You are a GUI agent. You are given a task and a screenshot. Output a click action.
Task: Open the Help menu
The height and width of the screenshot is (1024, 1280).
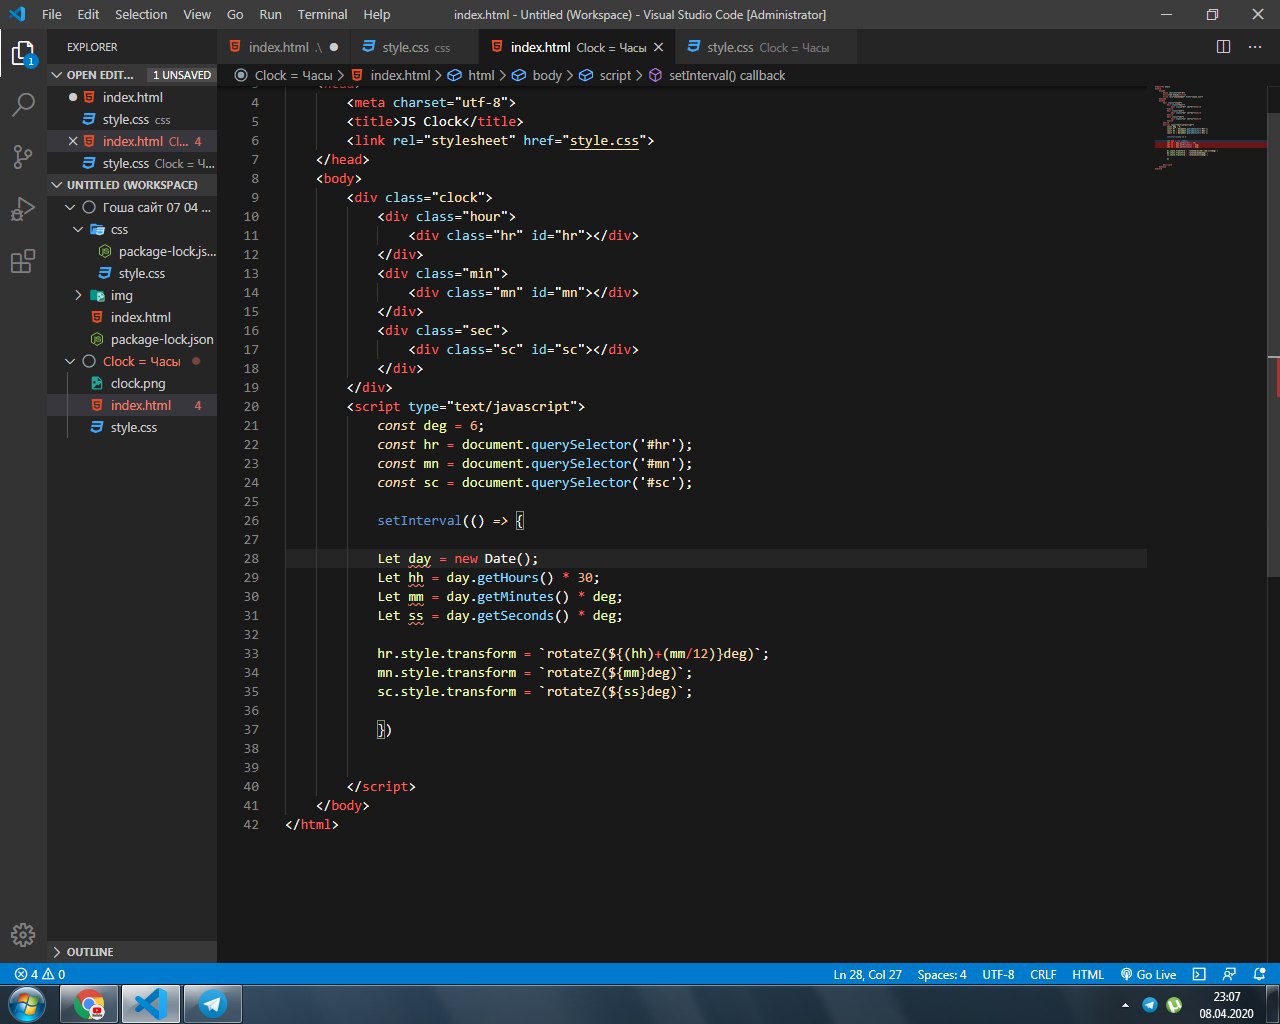[x=377, y=14]
